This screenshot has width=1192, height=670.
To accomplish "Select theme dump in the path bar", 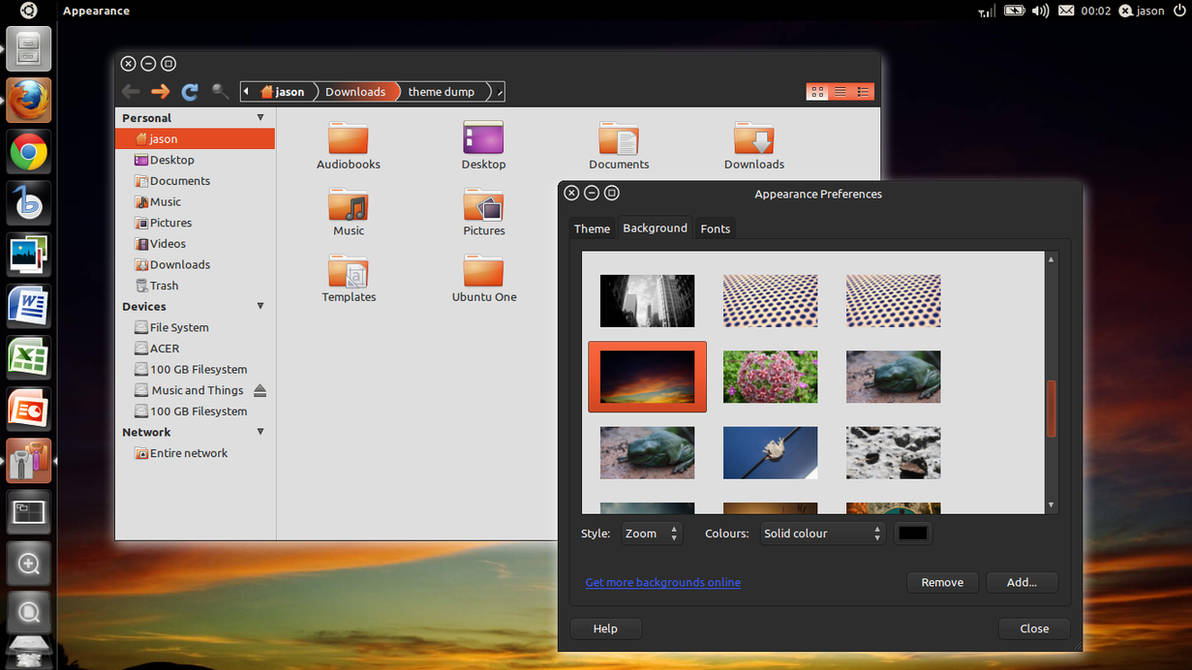I will pos(441,92).
